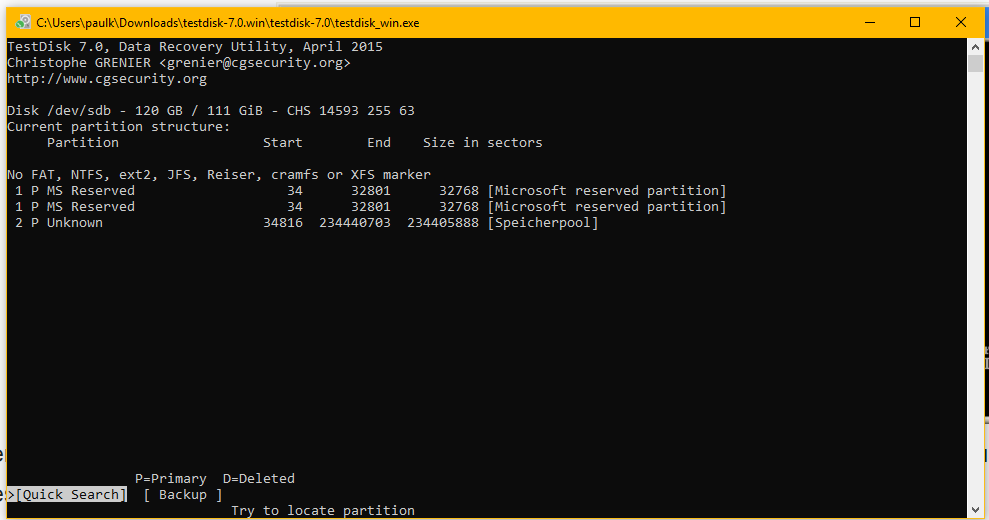Screen dimensions: 989x520
Task: Click the second MS Reserved partition row
Action: 366,207
